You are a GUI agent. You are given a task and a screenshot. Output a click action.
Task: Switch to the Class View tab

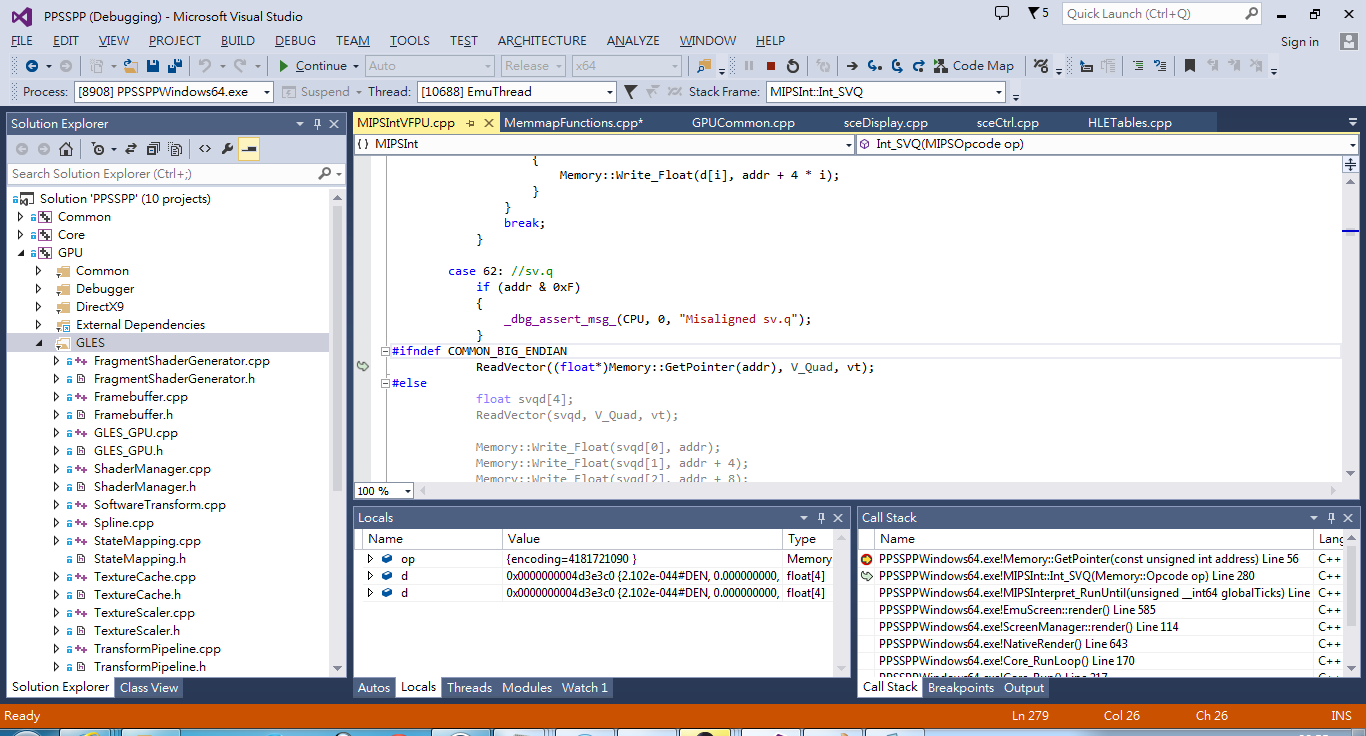coord(149,688)
